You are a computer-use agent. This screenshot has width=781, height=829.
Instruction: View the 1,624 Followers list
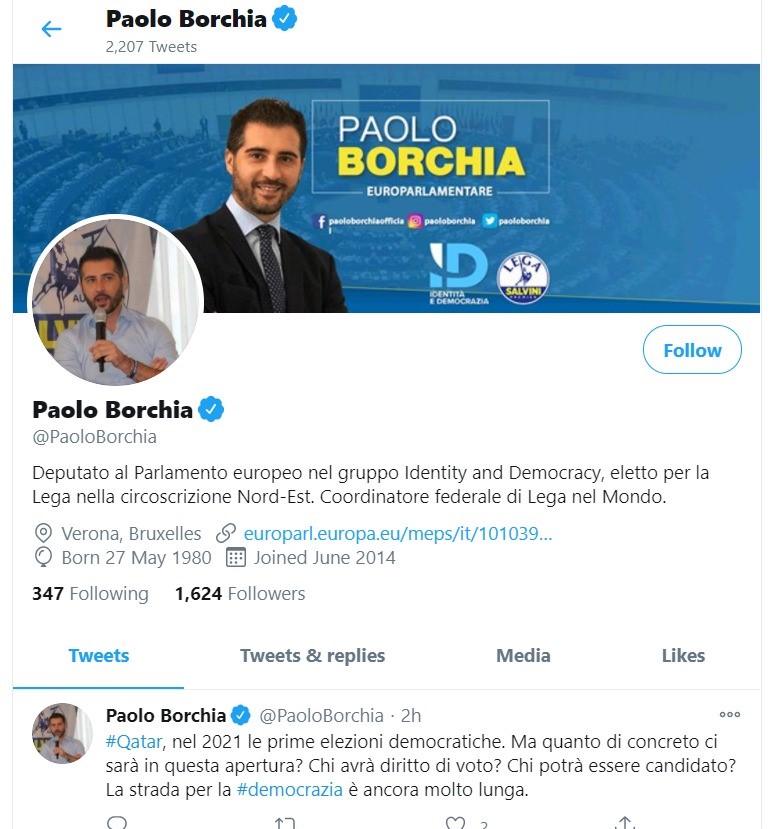pyautogui.click(x=240, y=593)
